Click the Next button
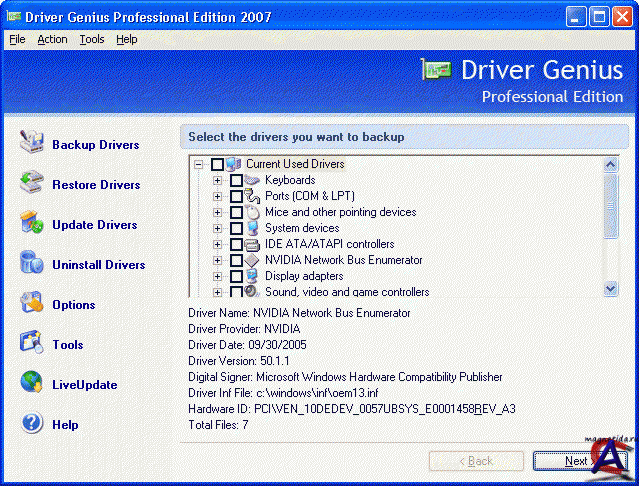639x486 pixels. pyautogui.click(x=577, y=461)
